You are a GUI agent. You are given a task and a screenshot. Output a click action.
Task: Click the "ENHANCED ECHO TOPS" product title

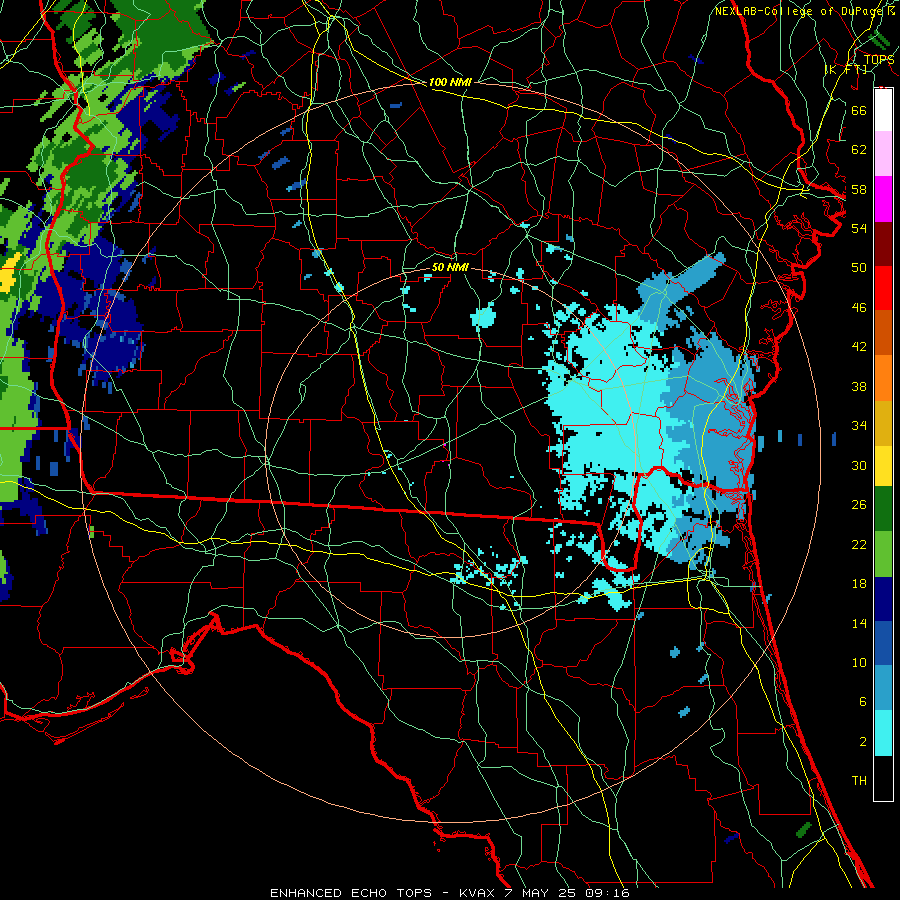click(351, 893)
